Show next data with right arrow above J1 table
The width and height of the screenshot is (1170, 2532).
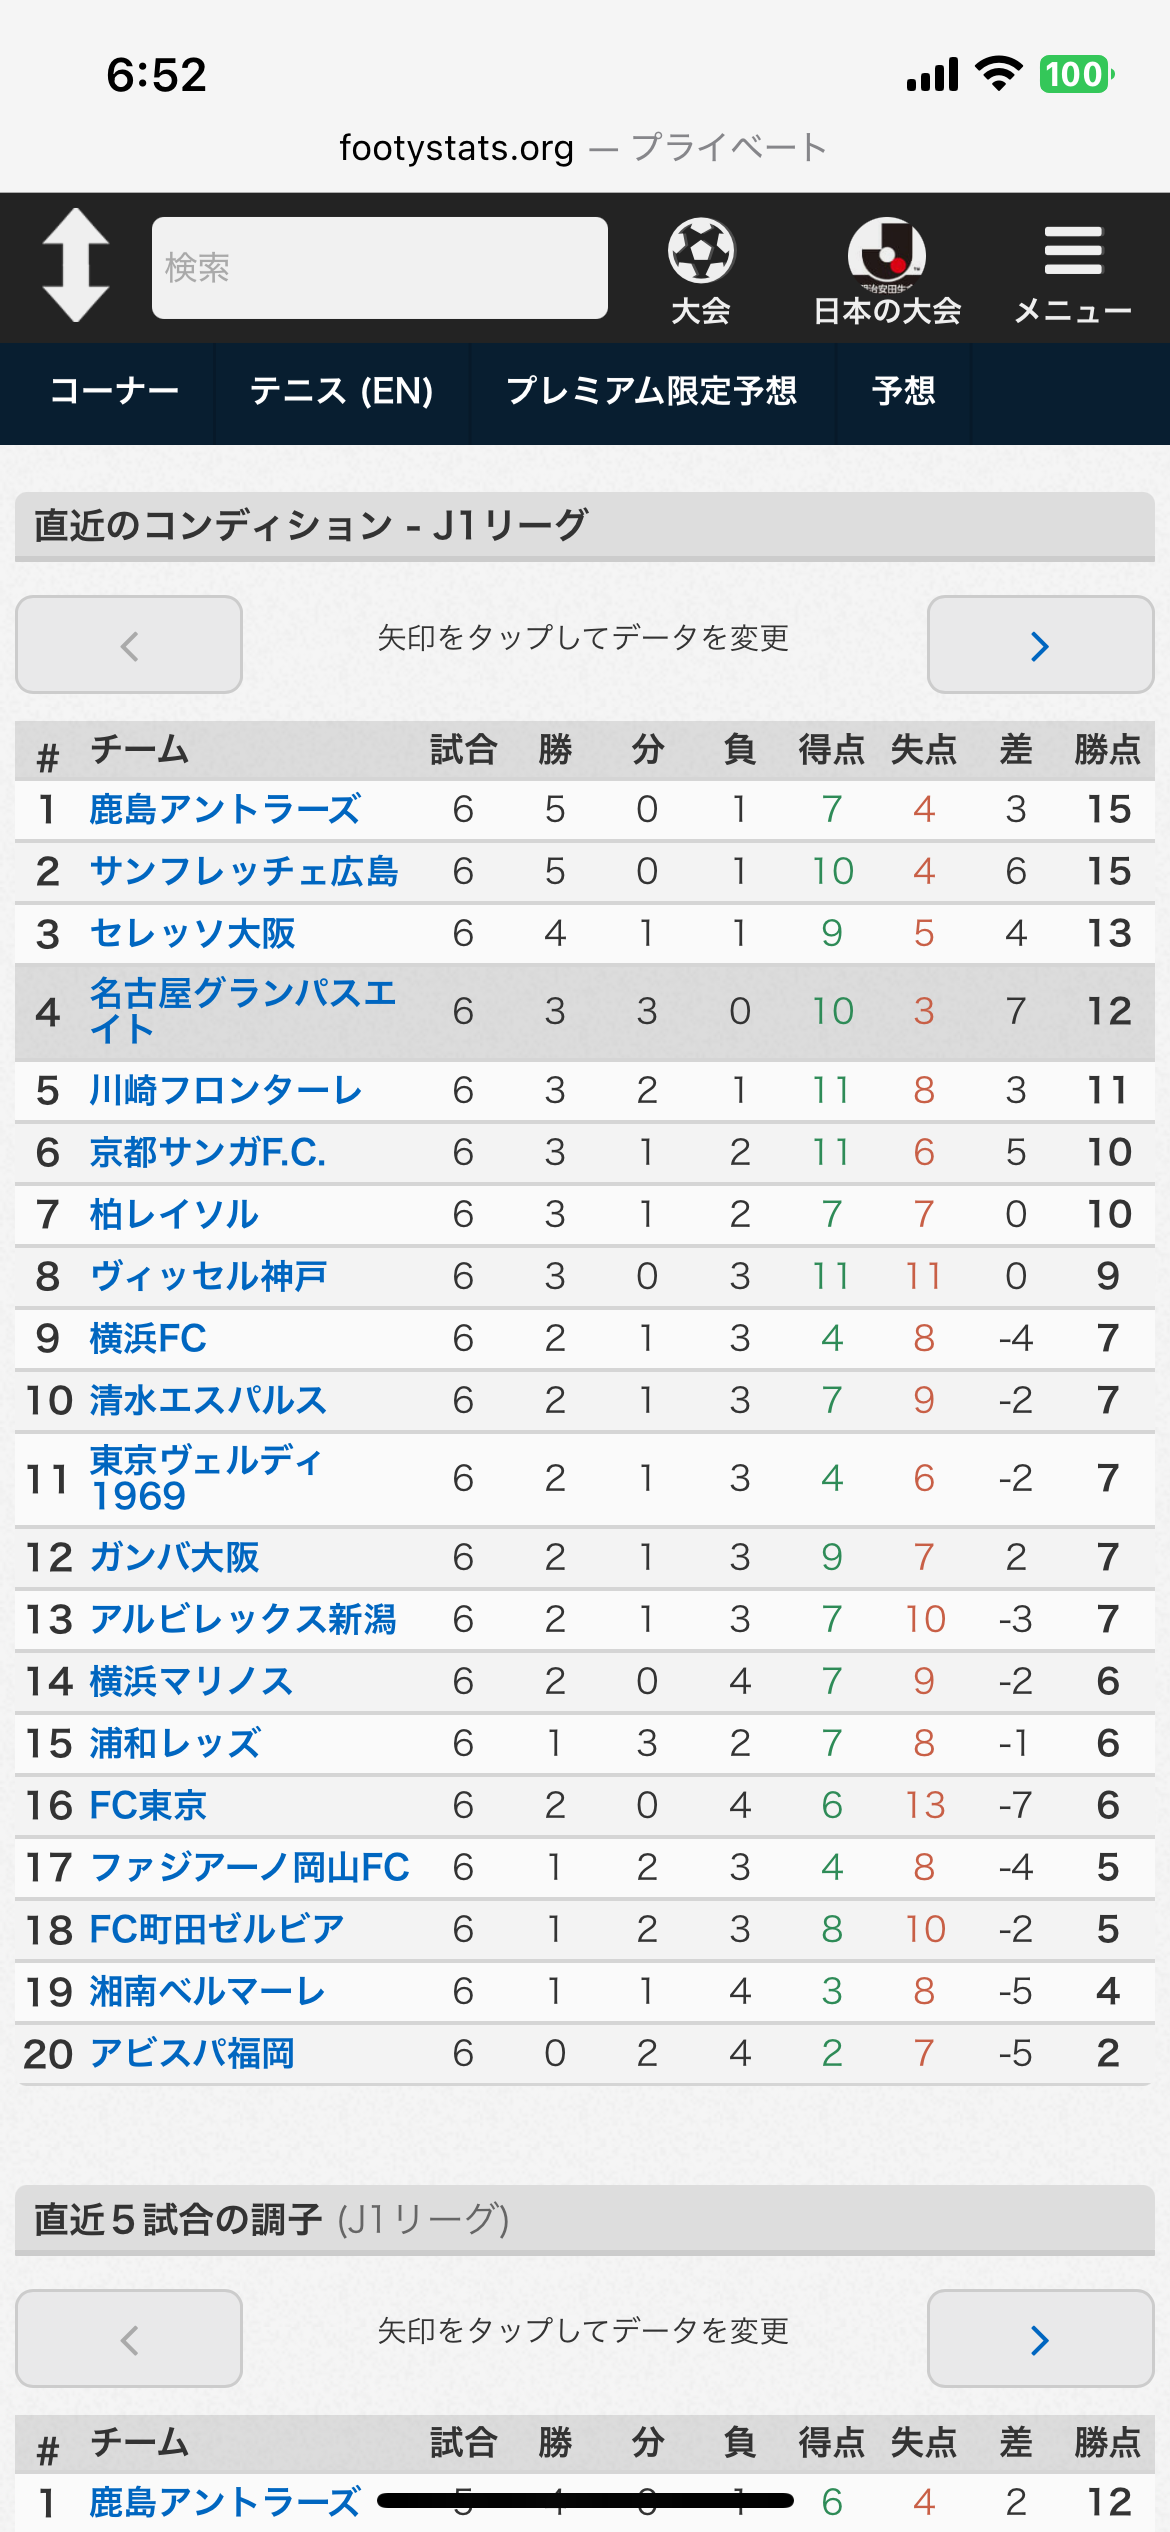[1041, 645]
